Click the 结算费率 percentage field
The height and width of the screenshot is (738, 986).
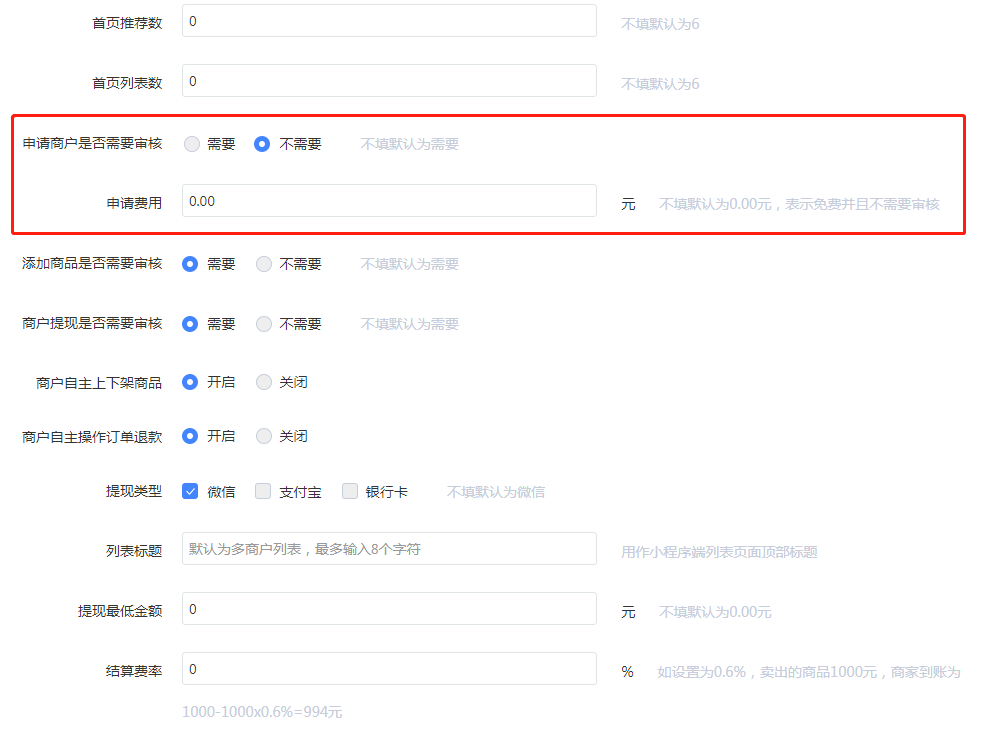pos(389,669)
